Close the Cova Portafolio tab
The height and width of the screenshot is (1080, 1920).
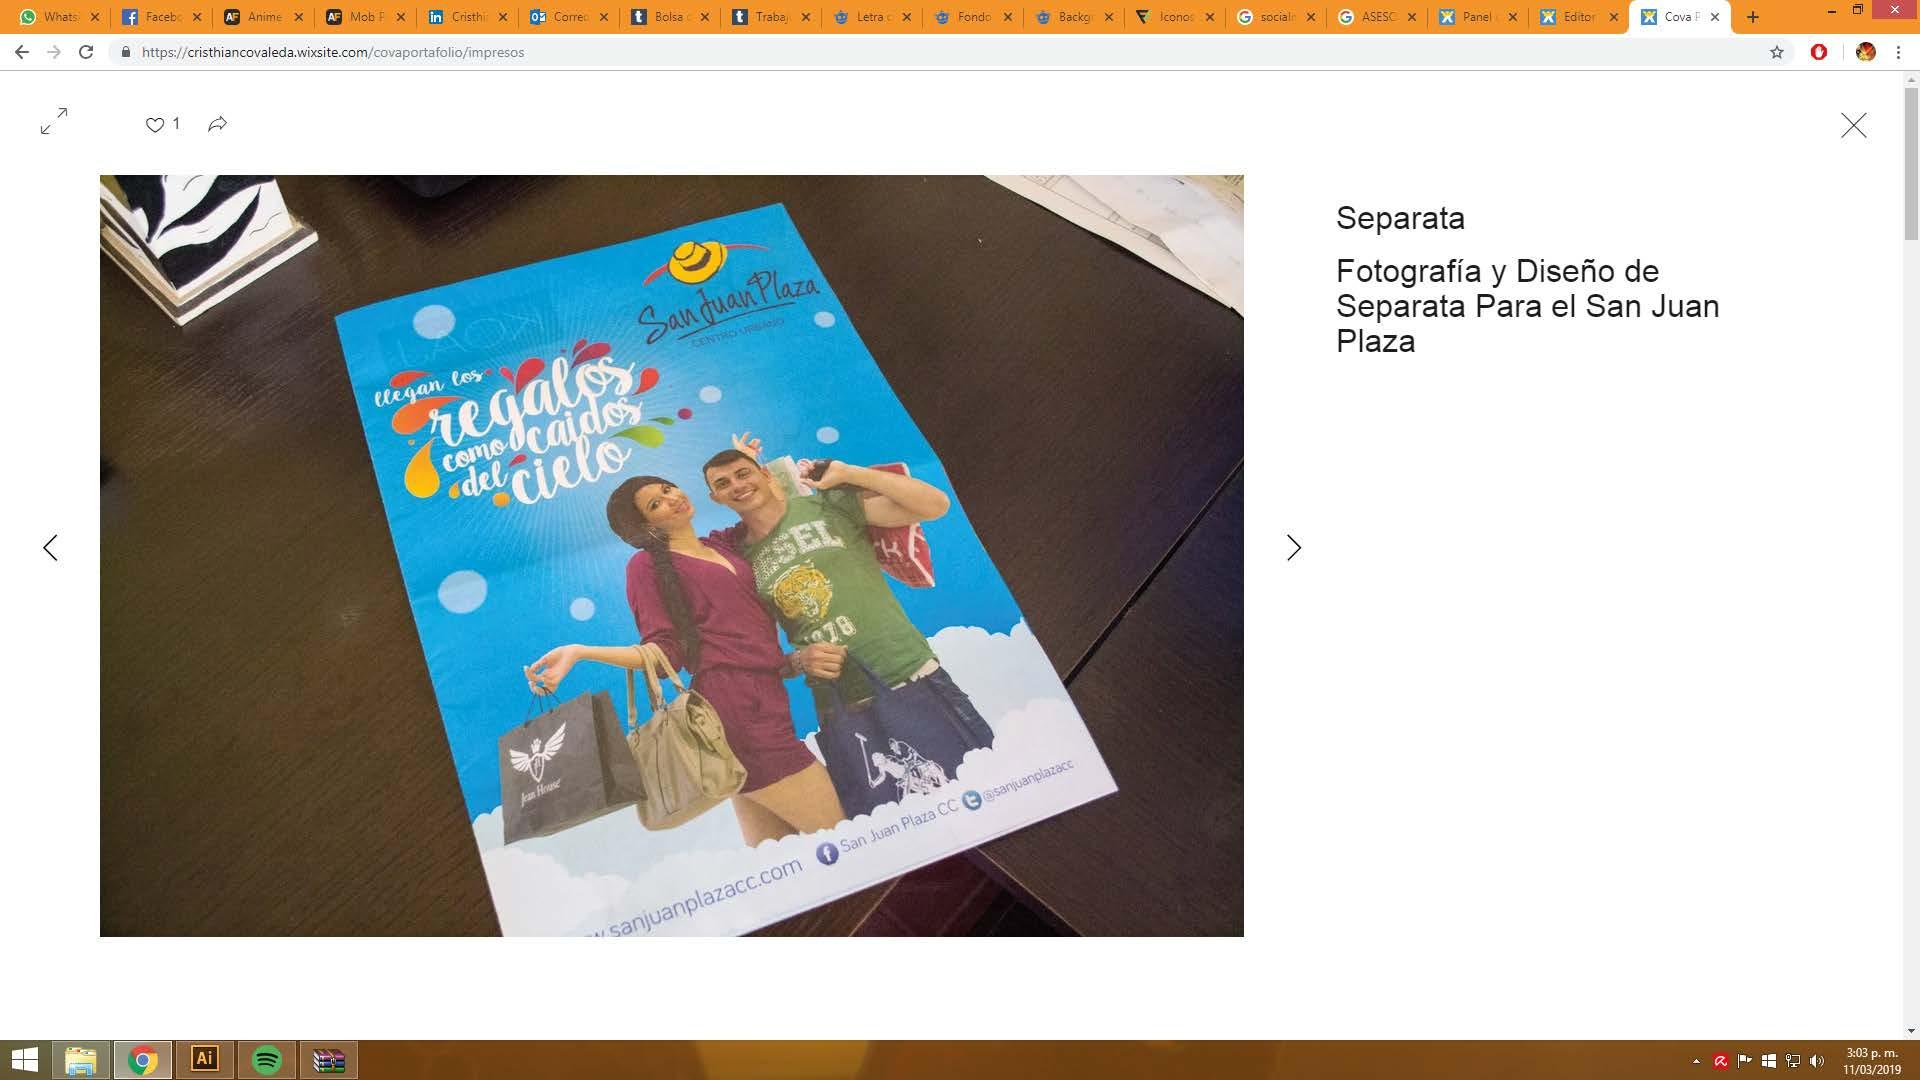(x=1716, y=17)
